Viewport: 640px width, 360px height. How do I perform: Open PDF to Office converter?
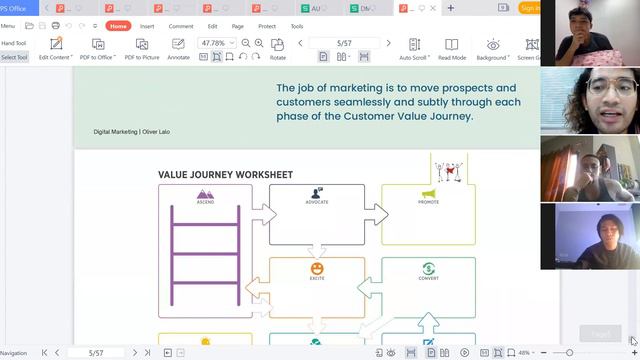[x=98, y=49]
